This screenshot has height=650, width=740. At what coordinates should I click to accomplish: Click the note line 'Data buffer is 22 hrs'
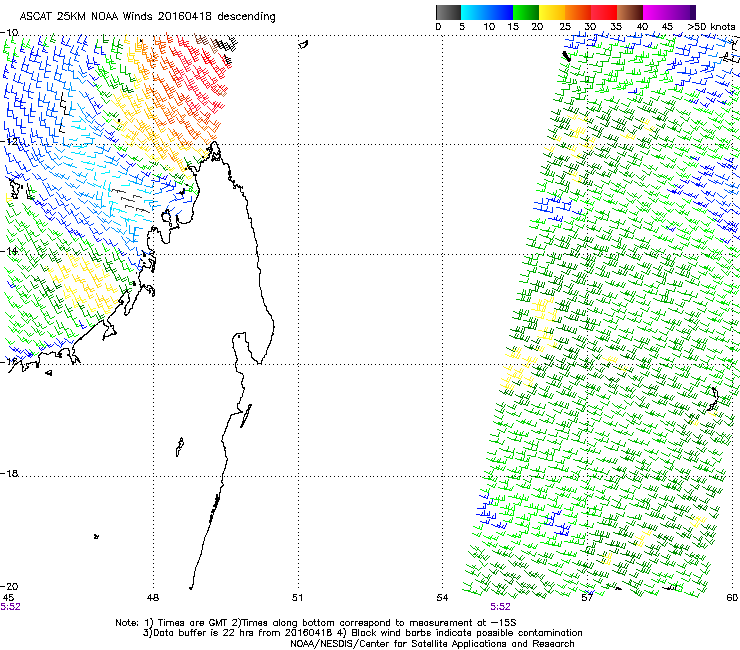click(362, 633)
